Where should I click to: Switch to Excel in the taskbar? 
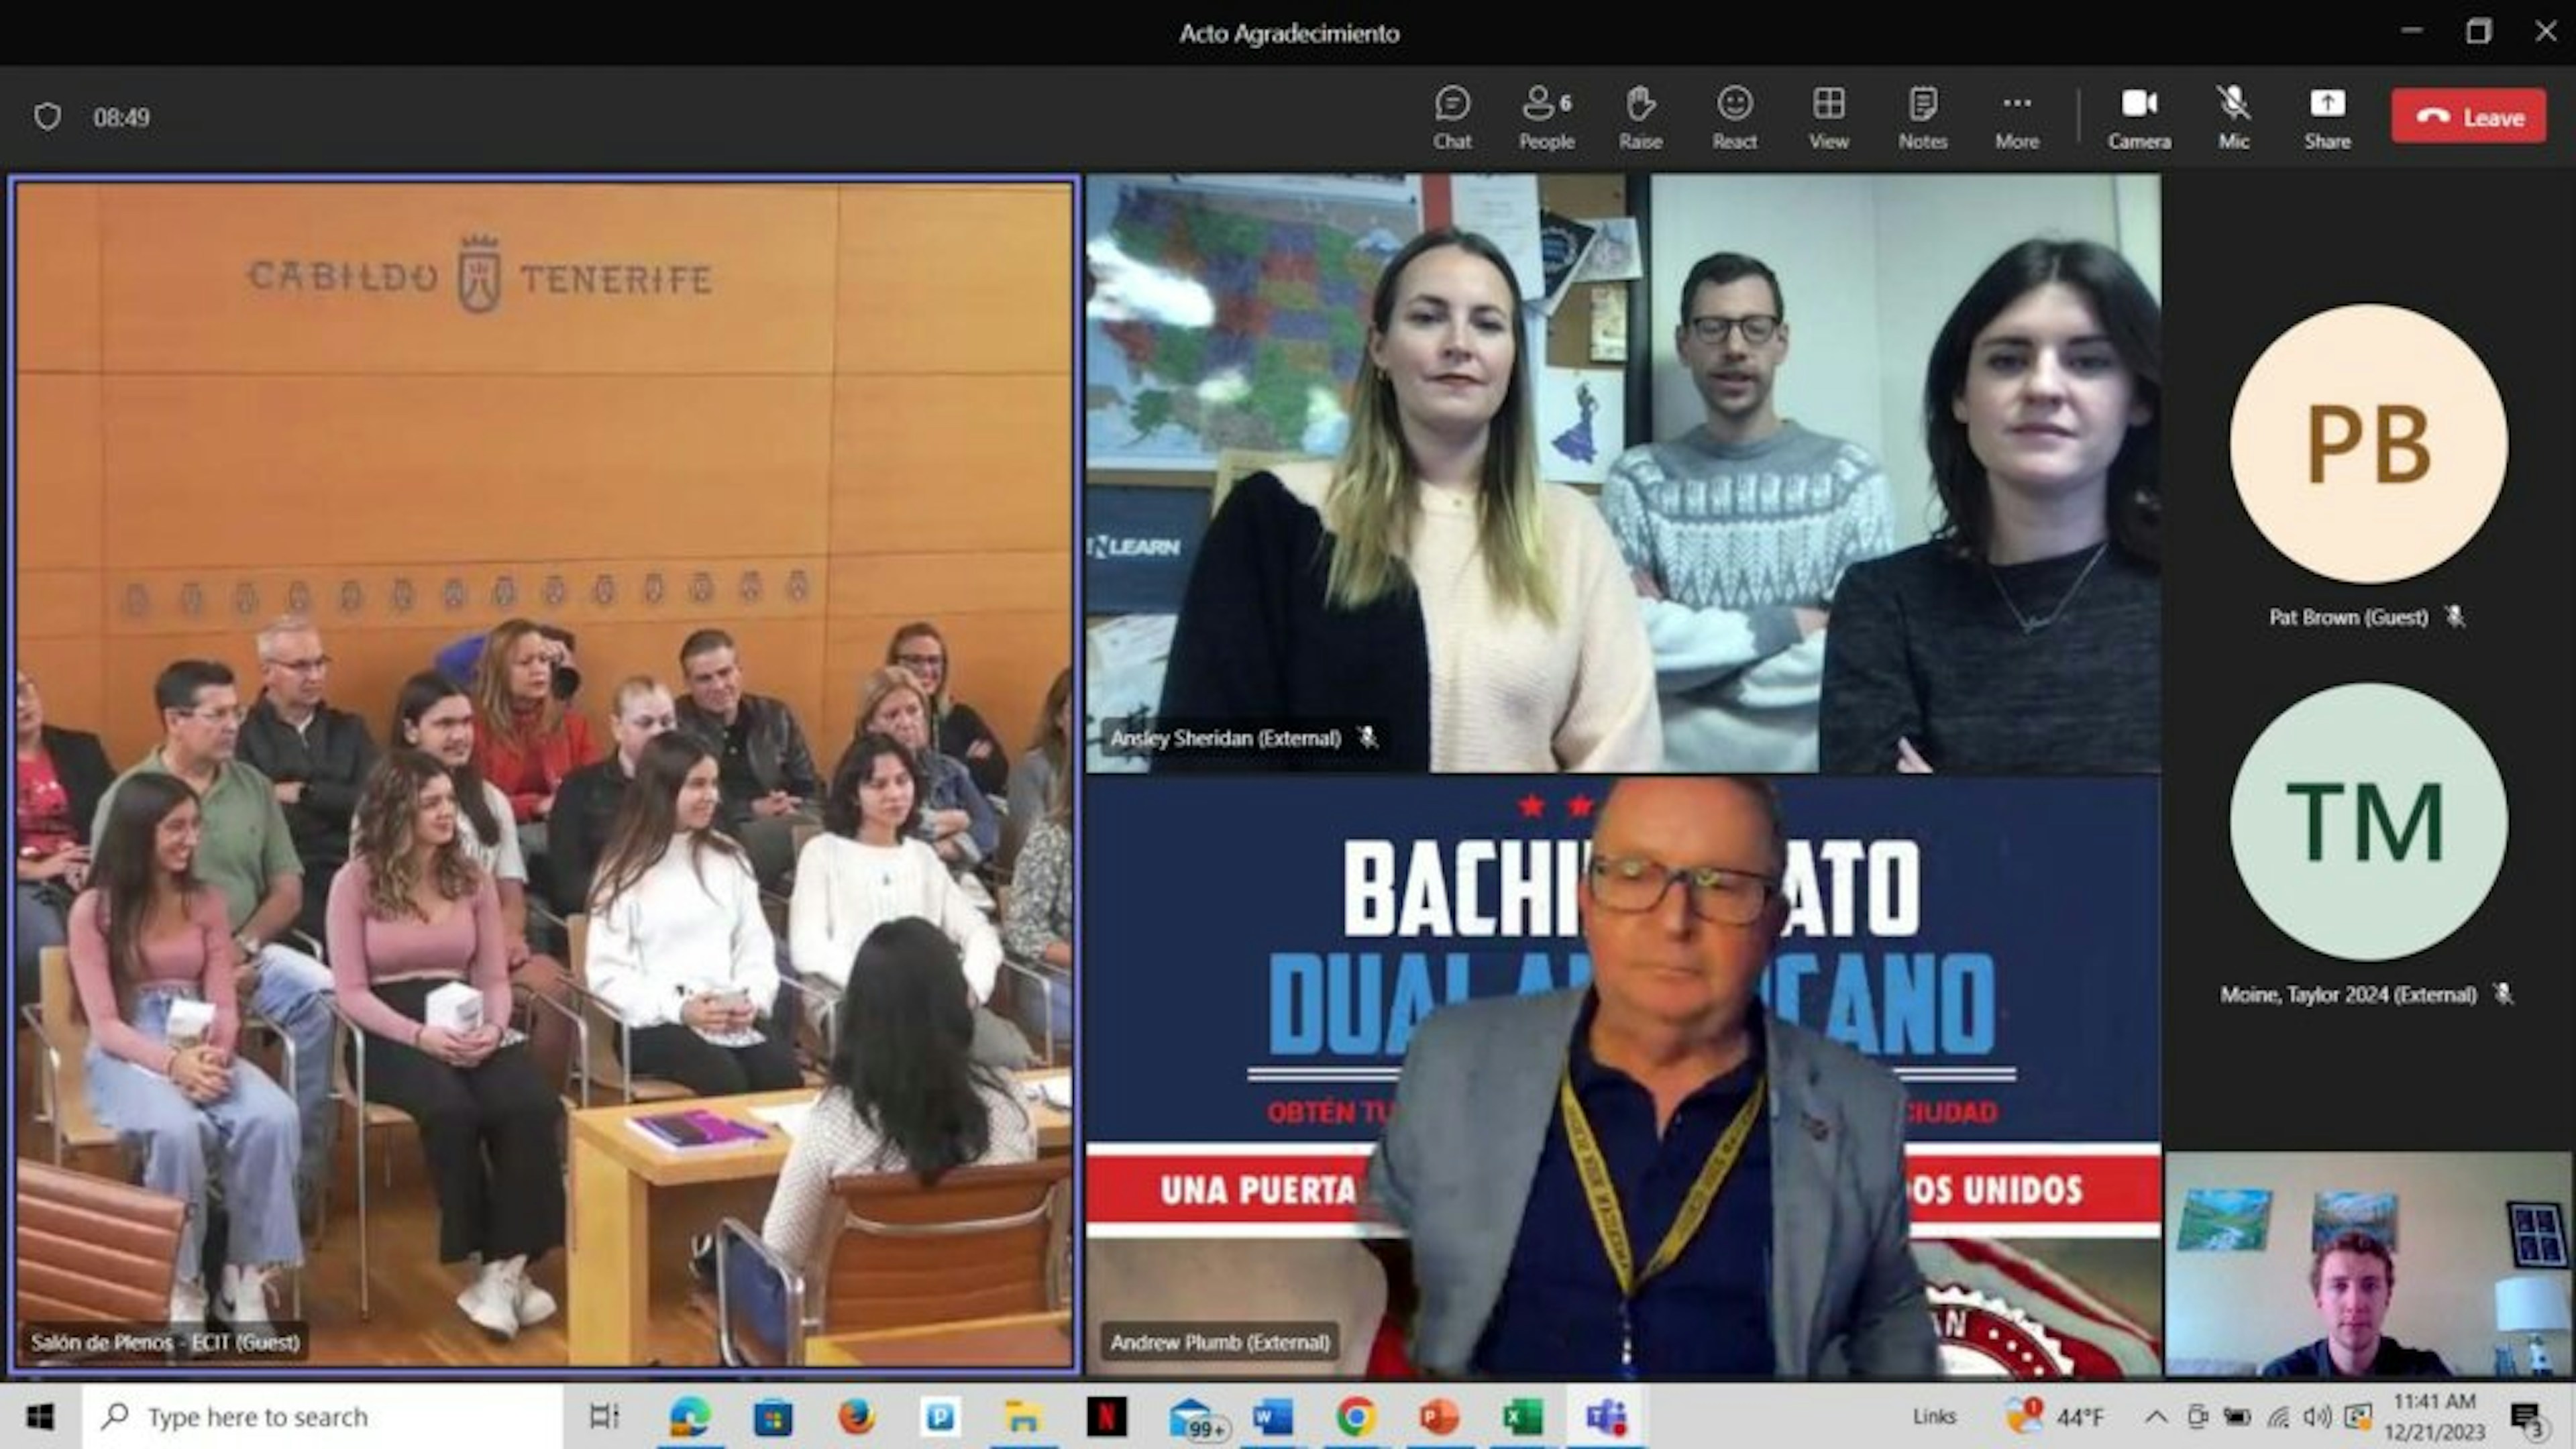[x=1522, y=1416]
